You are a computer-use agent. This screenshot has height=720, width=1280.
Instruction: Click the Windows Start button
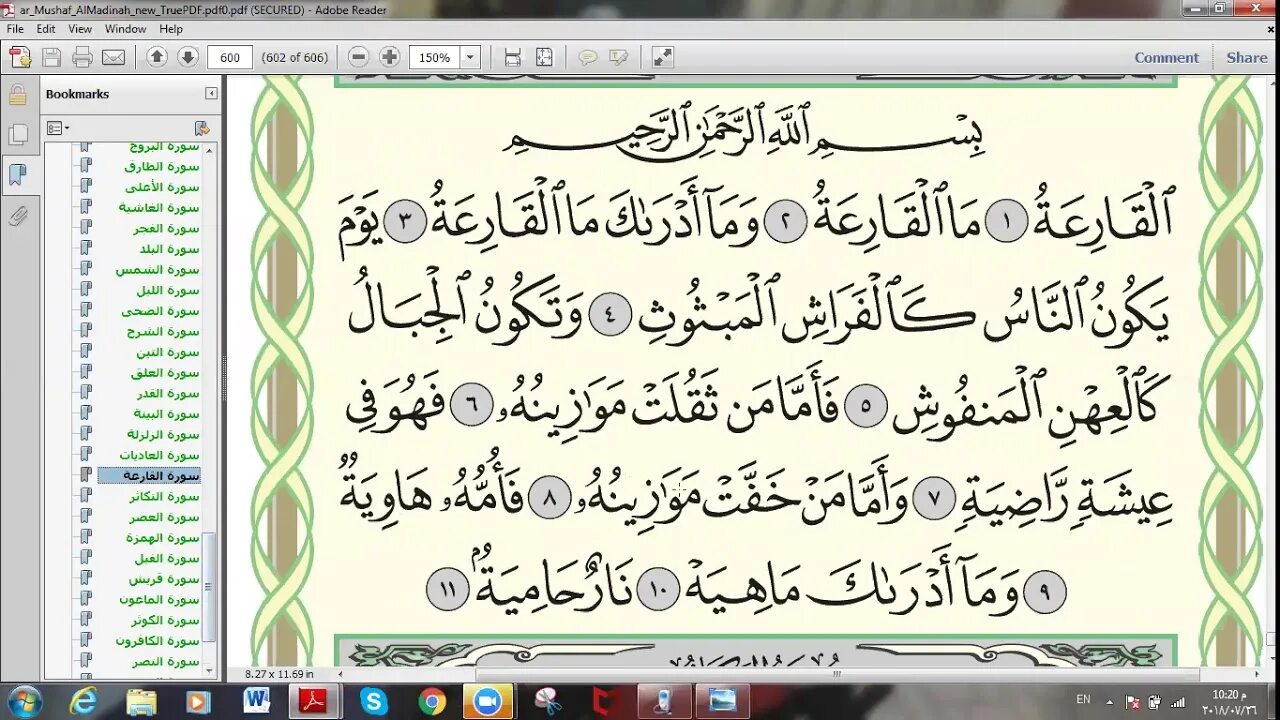click(24, 701)
